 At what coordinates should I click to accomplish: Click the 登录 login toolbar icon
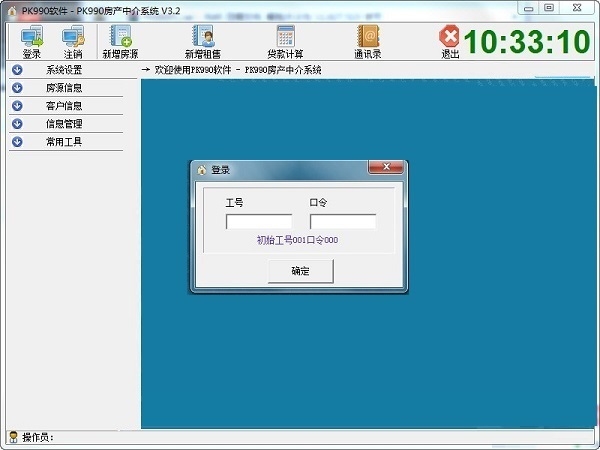pyautogui.click(x=32, y=42)
